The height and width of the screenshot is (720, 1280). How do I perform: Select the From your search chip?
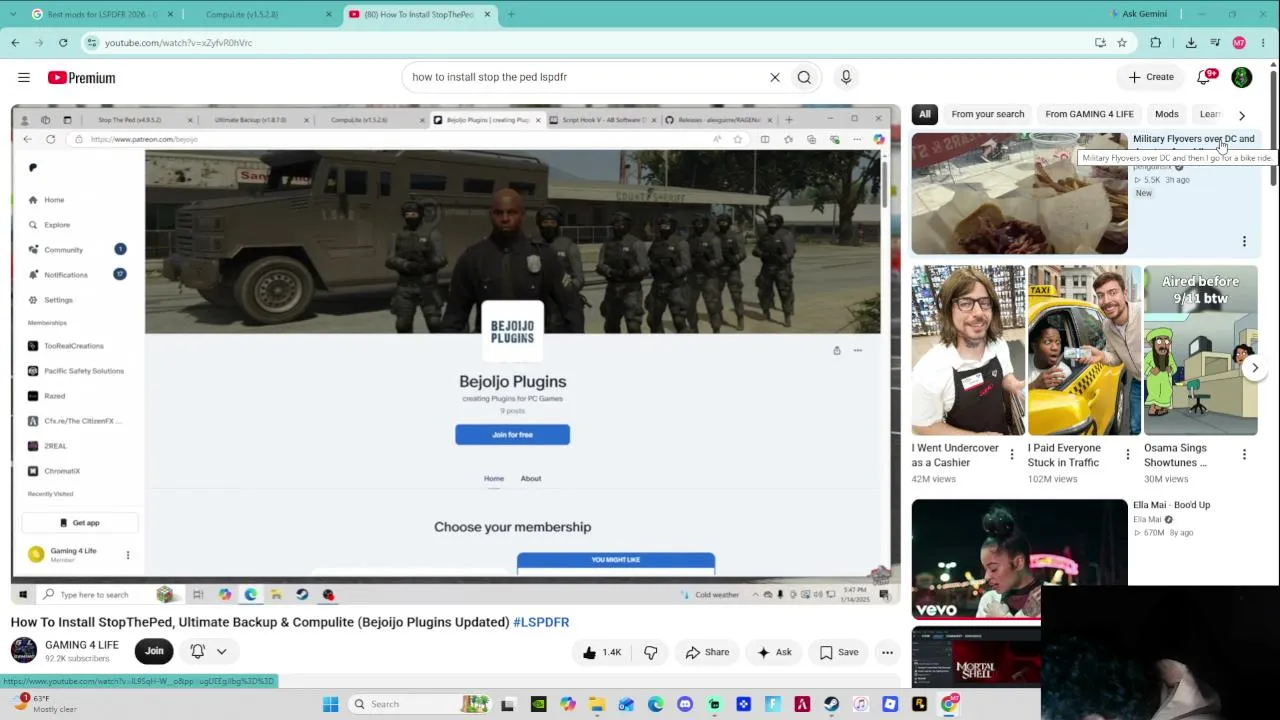988,114
